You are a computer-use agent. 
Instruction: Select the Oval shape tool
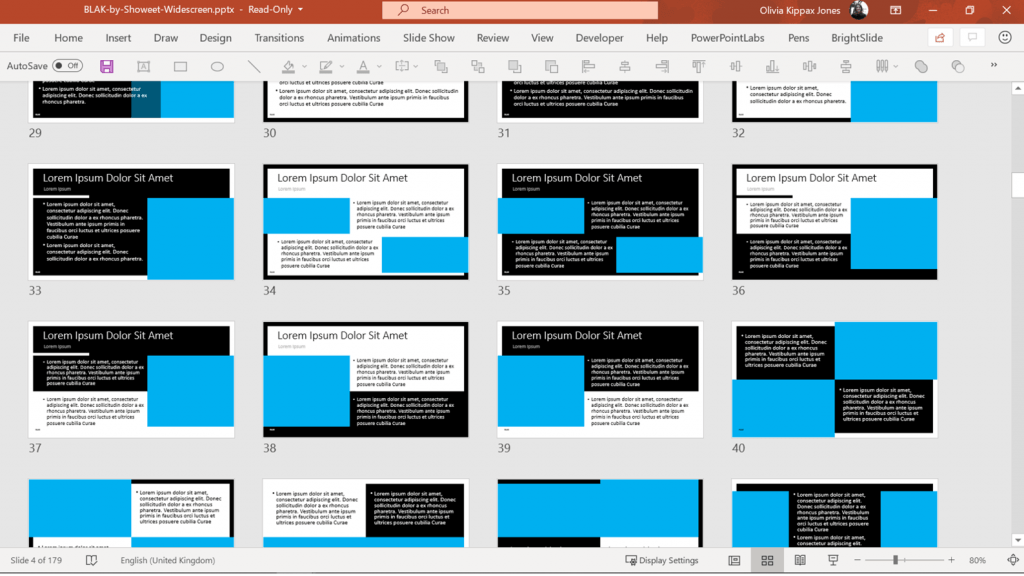[x=217, y=65]
